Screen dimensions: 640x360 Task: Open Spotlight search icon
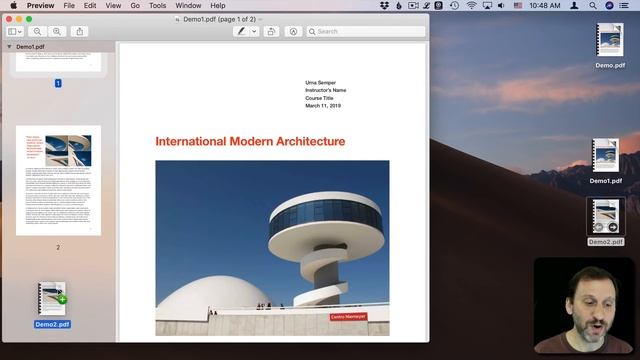(593, 5)
